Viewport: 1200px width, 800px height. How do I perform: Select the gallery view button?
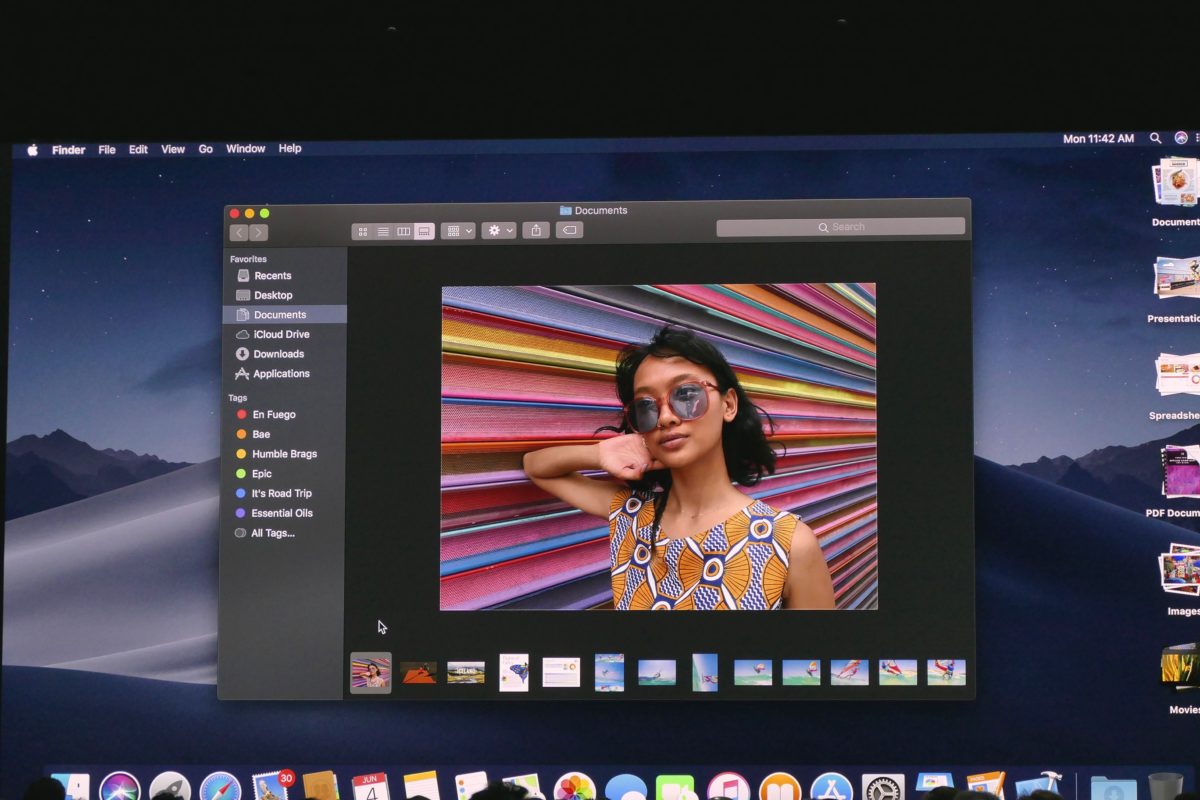click(x=424, y=231)
